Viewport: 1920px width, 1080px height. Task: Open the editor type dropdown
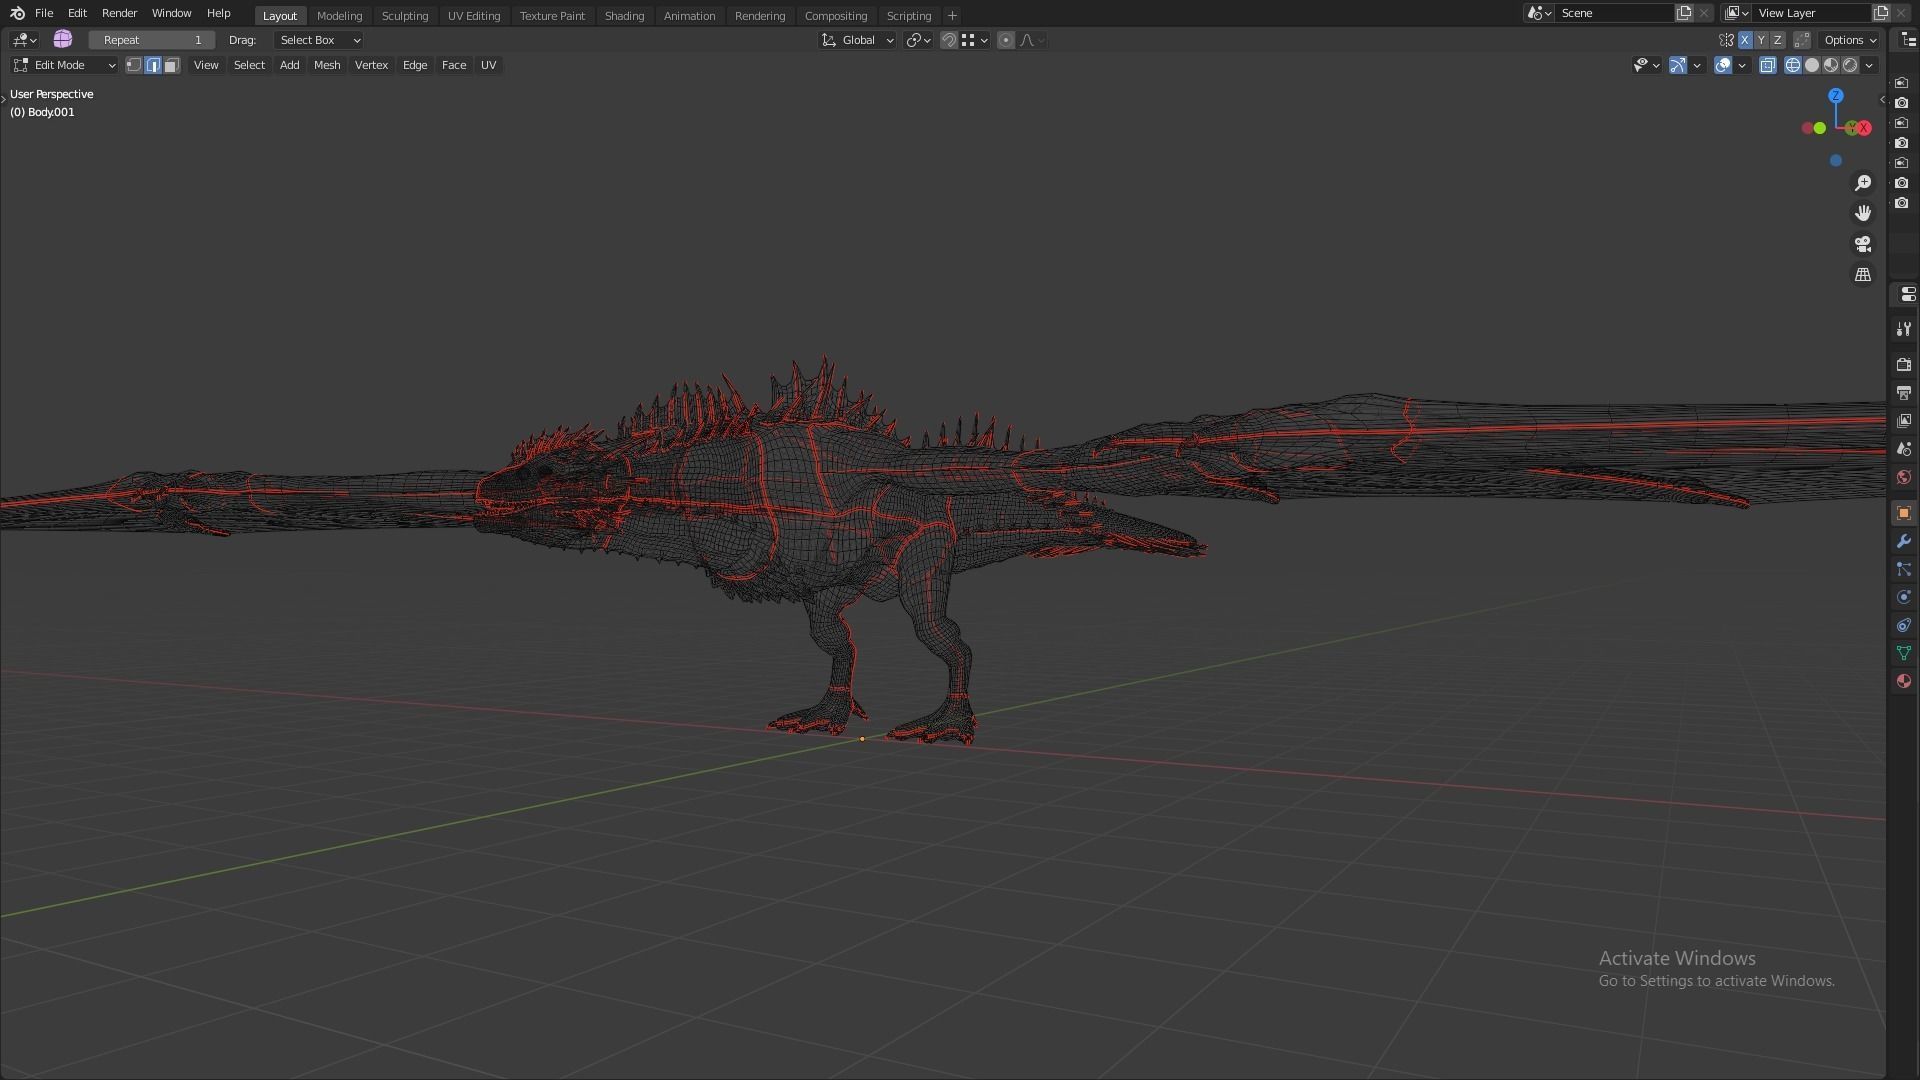(x=24, y=40)
